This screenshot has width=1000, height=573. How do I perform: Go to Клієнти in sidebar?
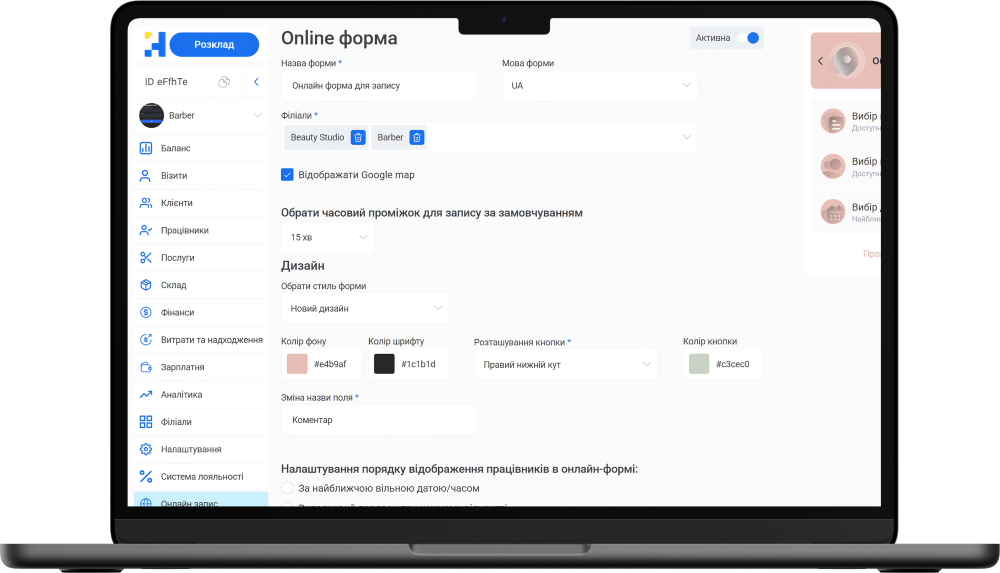click(176, 203)
